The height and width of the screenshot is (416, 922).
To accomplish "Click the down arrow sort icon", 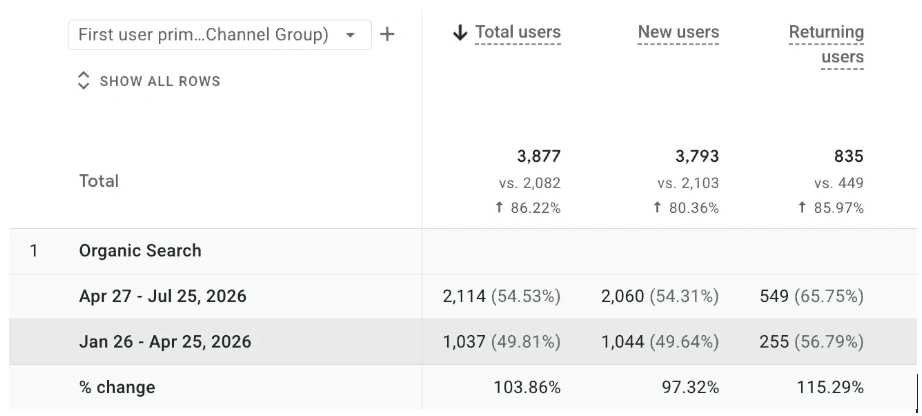I will tap(460, 33).
